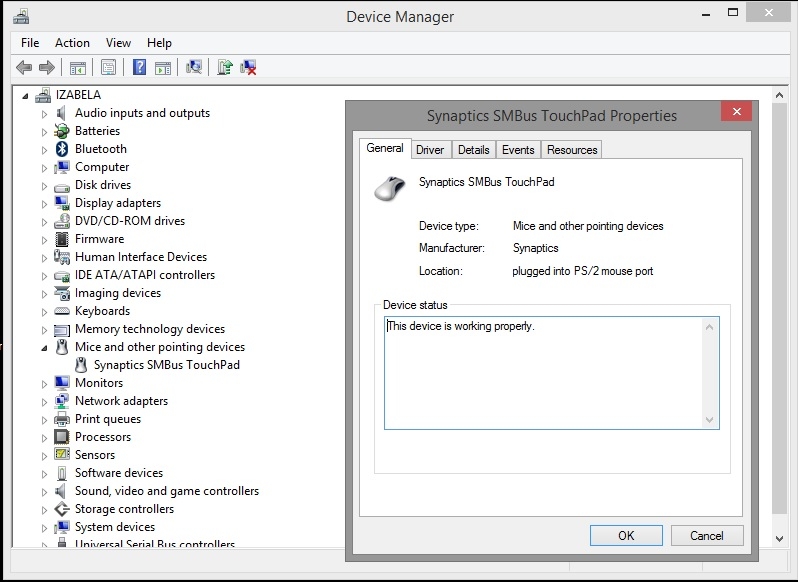Click Device Manager tree scroll up arrow

coord(779,95)
